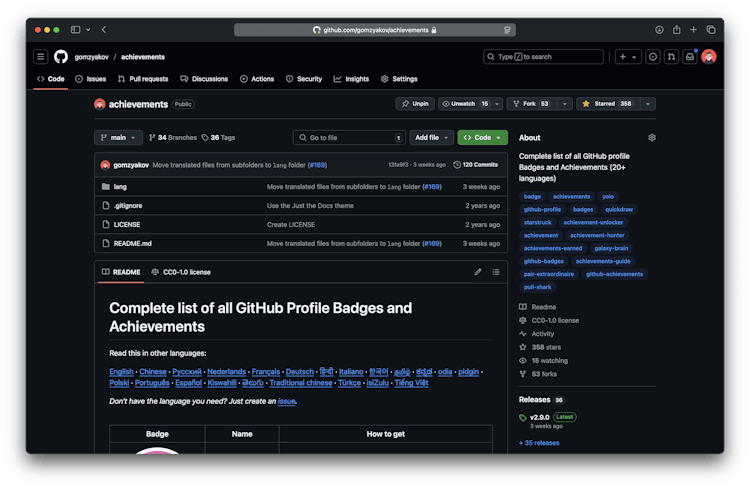Click the v2.9.0 release tag icon
The image size is (750, 488).
[x=523, y=418]
